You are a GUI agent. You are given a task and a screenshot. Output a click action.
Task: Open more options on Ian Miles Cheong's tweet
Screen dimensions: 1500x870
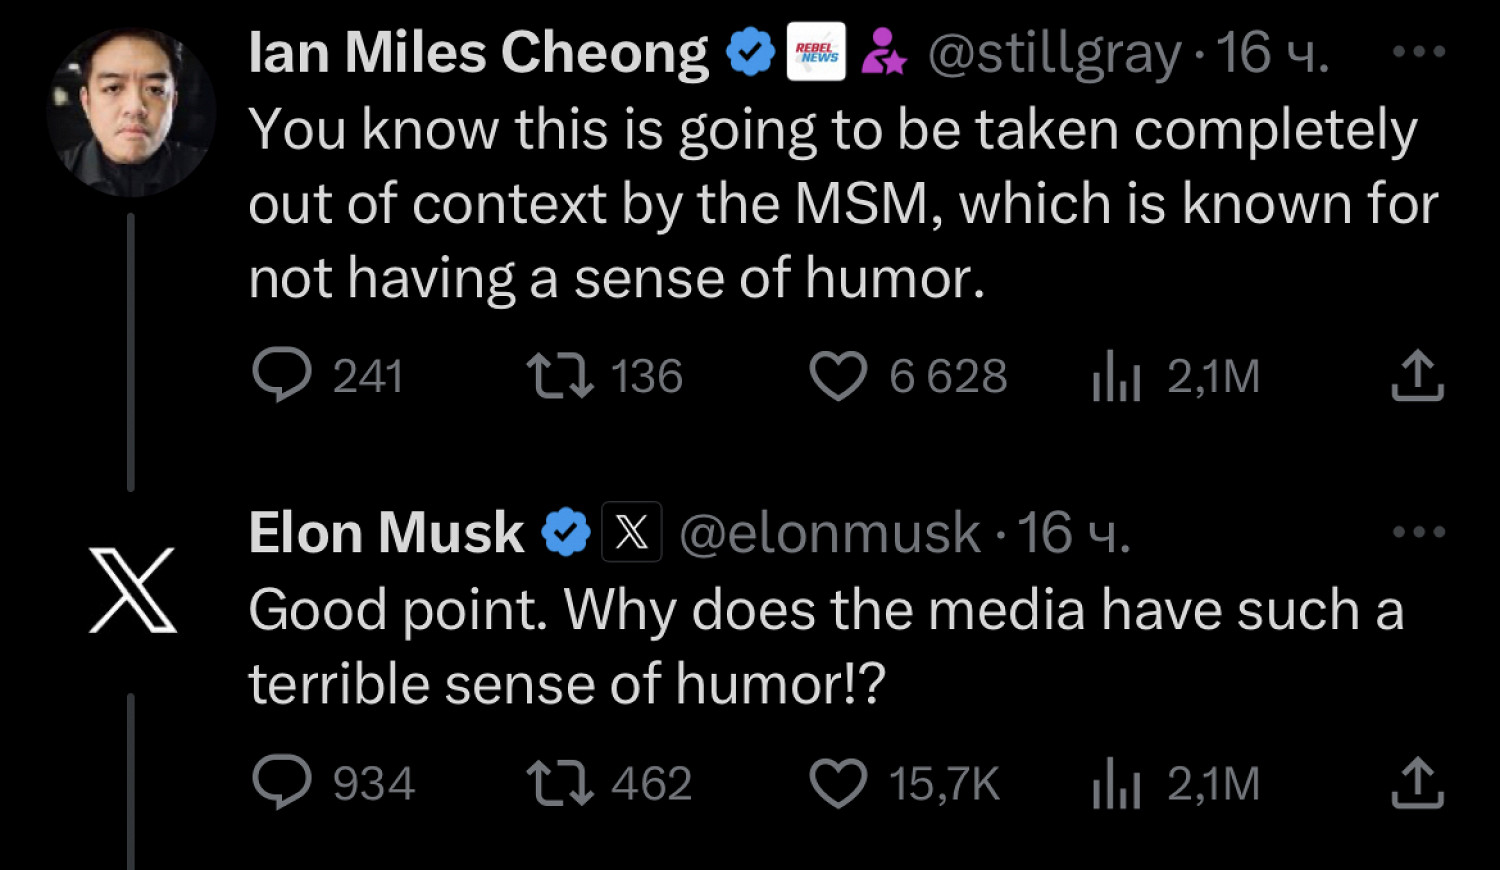tap(1418, 51)
